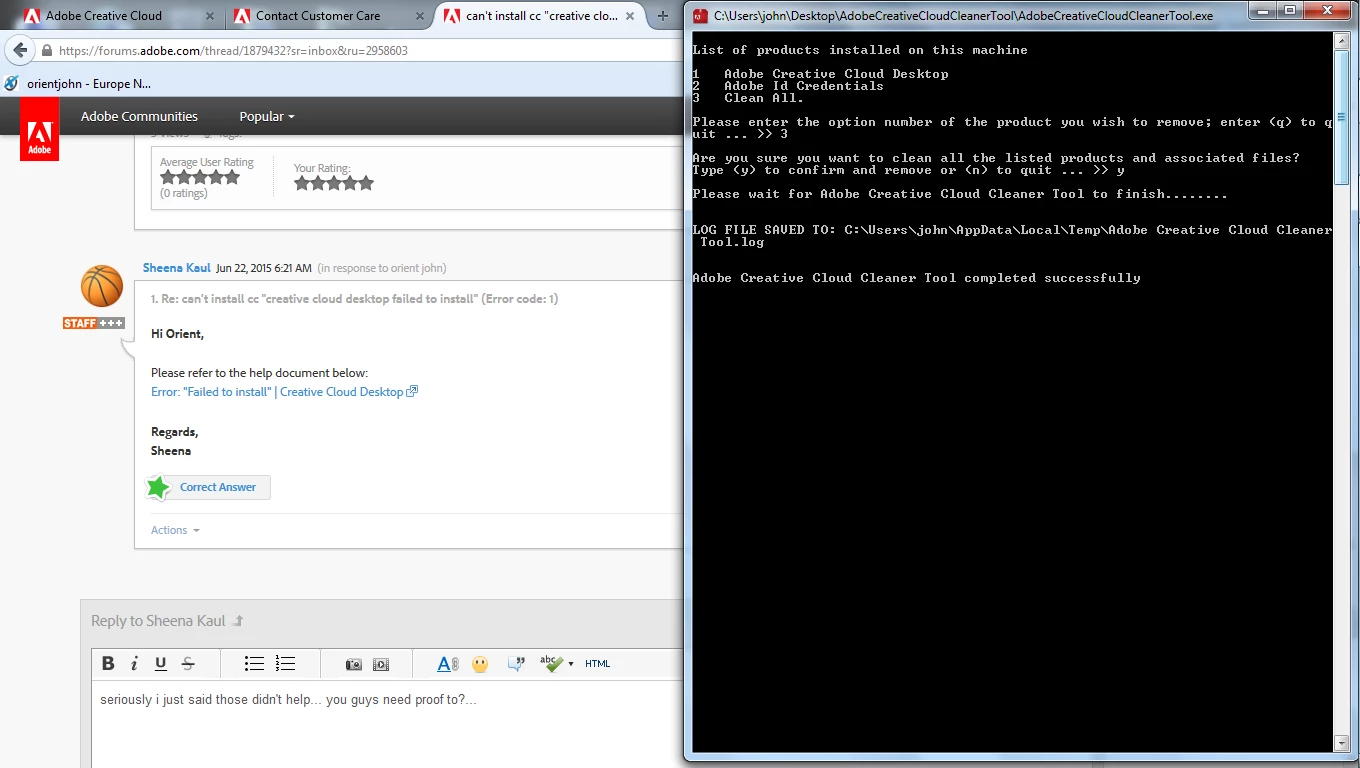Click the arrow icon next to Reply to Sheena Kaul
1360x768 pixels.
[237, 621]
